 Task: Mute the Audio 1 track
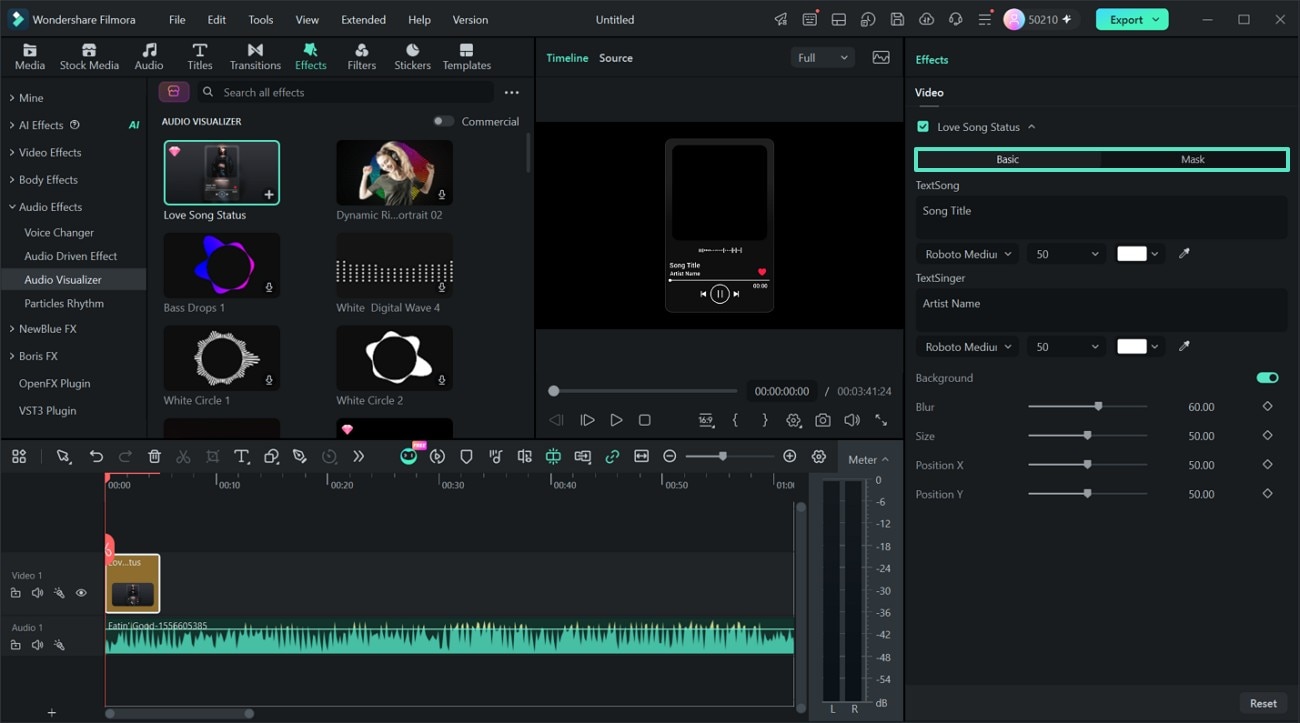38,645
